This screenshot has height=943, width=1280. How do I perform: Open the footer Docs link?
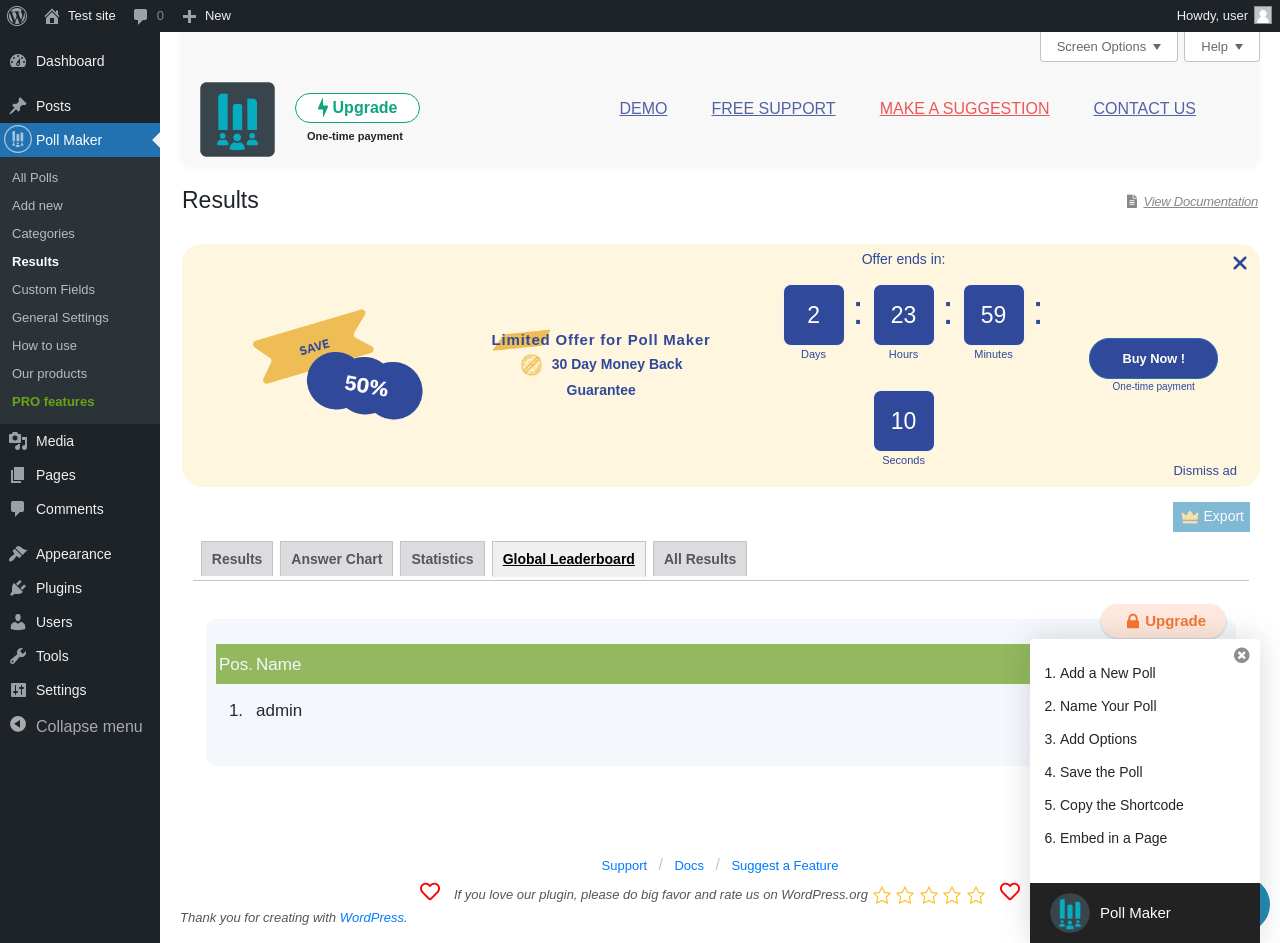pyautogui.click(x=689, y=866)
